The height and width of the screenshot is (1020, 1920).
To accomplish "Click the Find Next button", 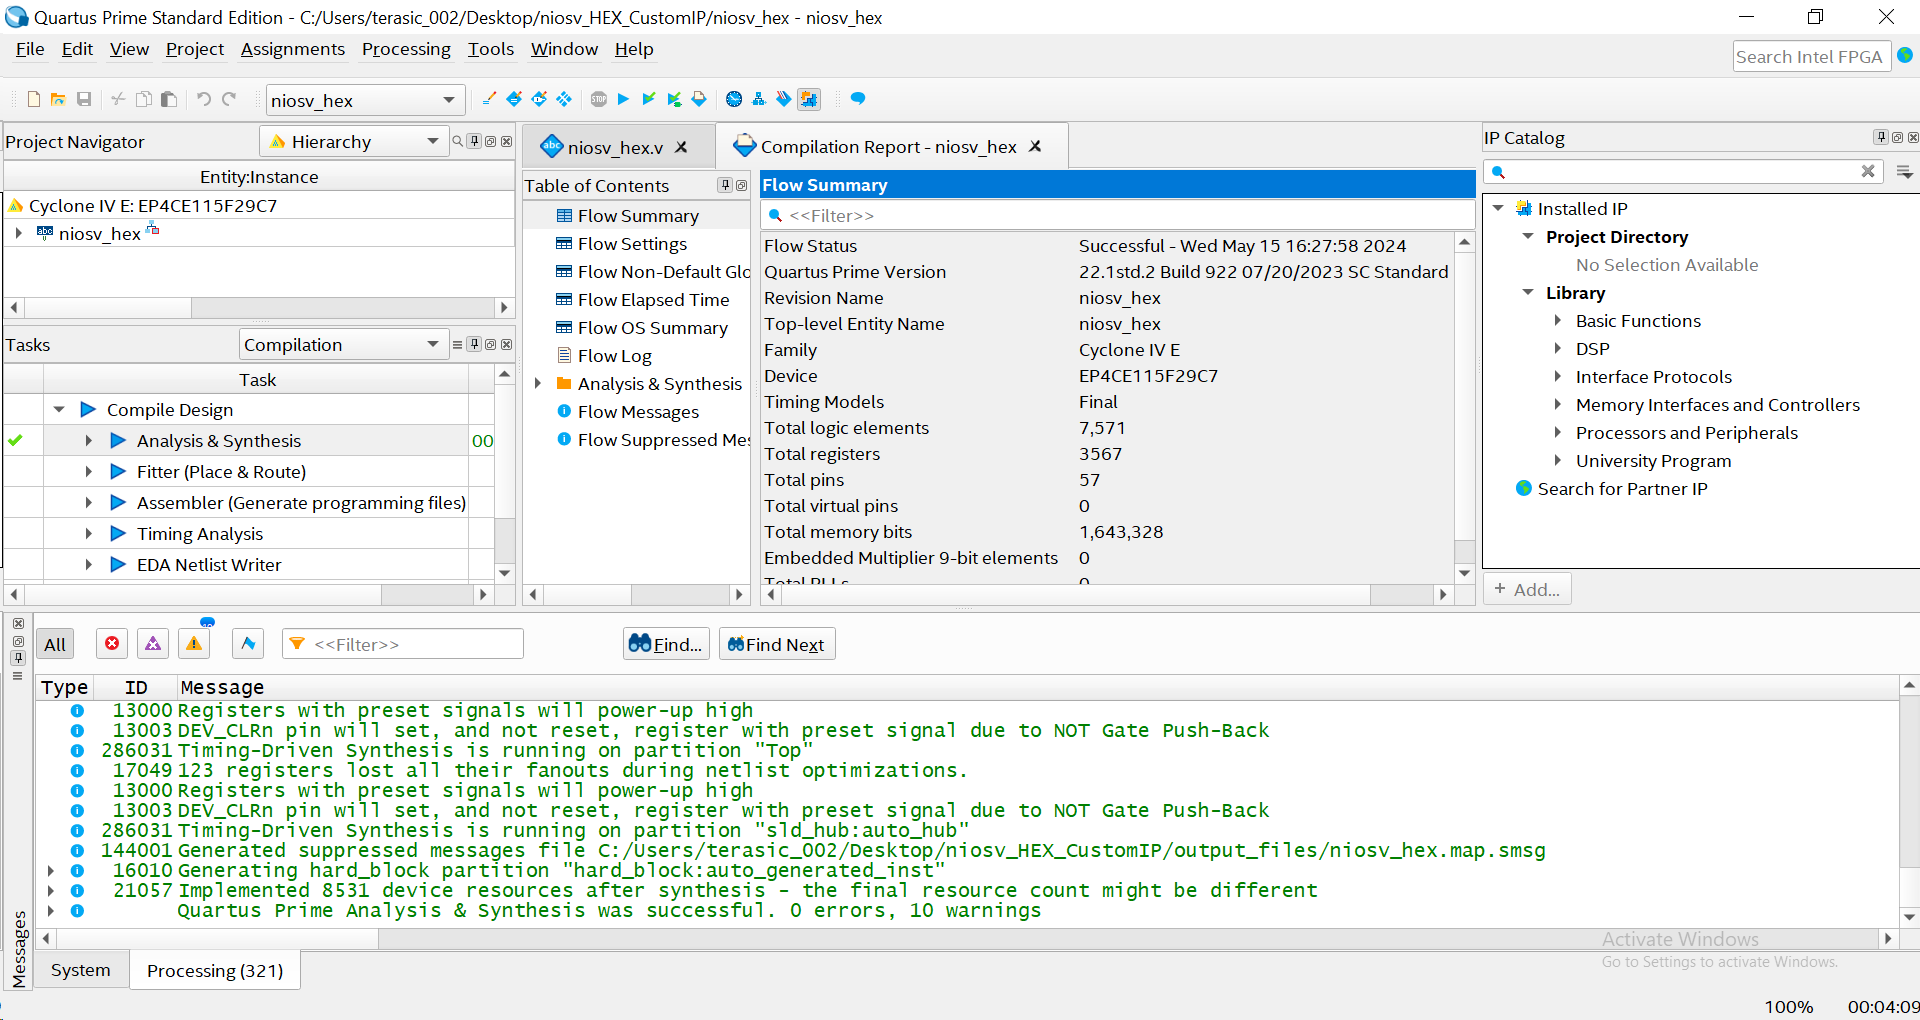I will 776,644.
